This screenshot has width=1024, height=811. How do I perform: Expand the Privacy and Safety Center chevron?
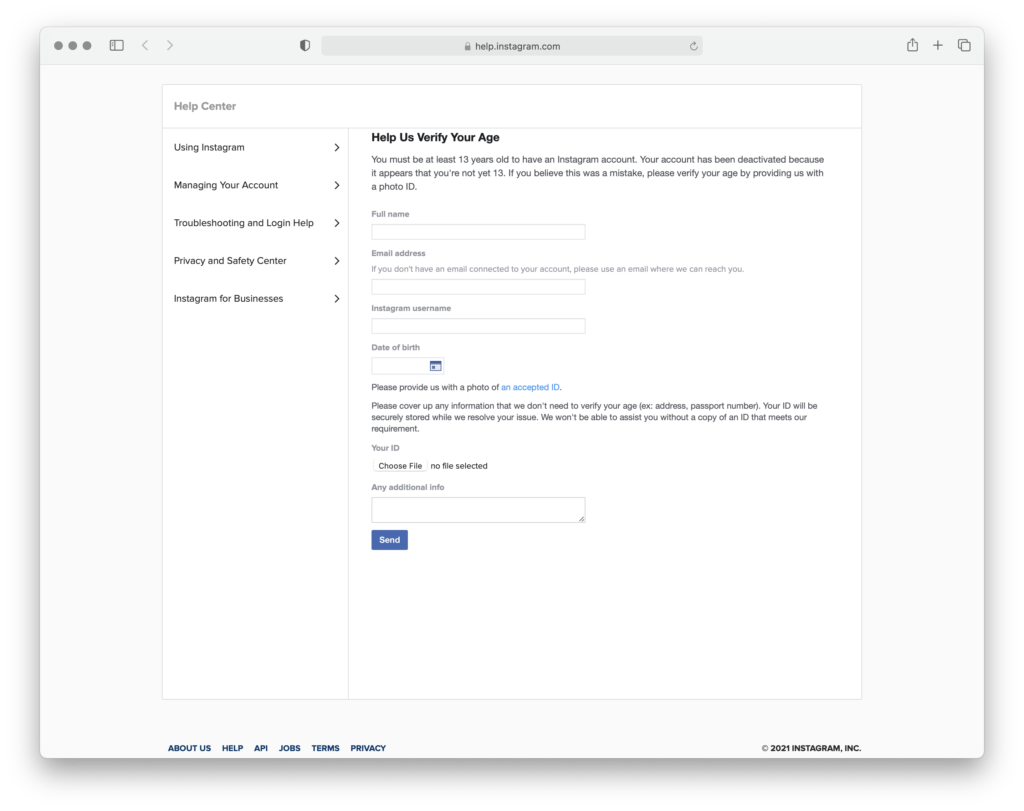pos(337,261)
